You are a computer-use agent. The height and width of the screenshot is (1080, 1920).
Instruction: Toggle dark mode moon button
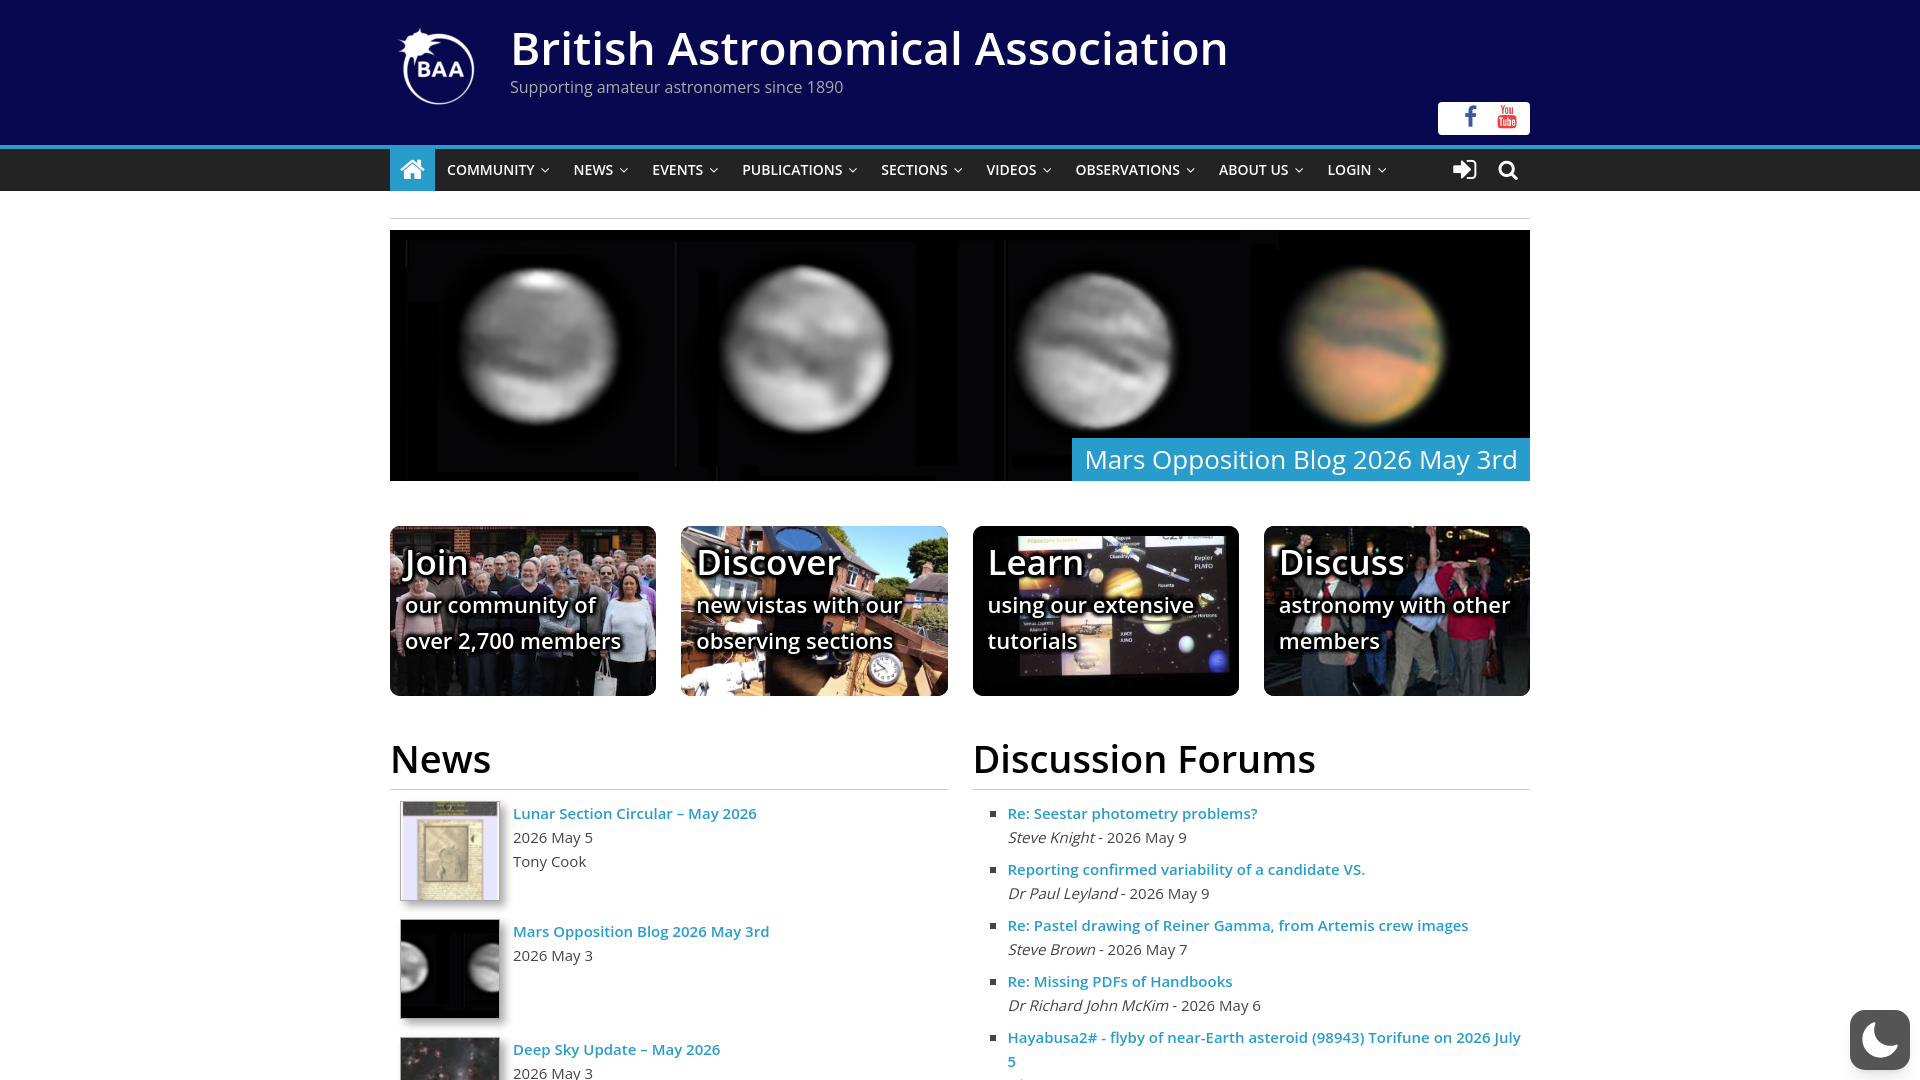coord(1880,1040)
